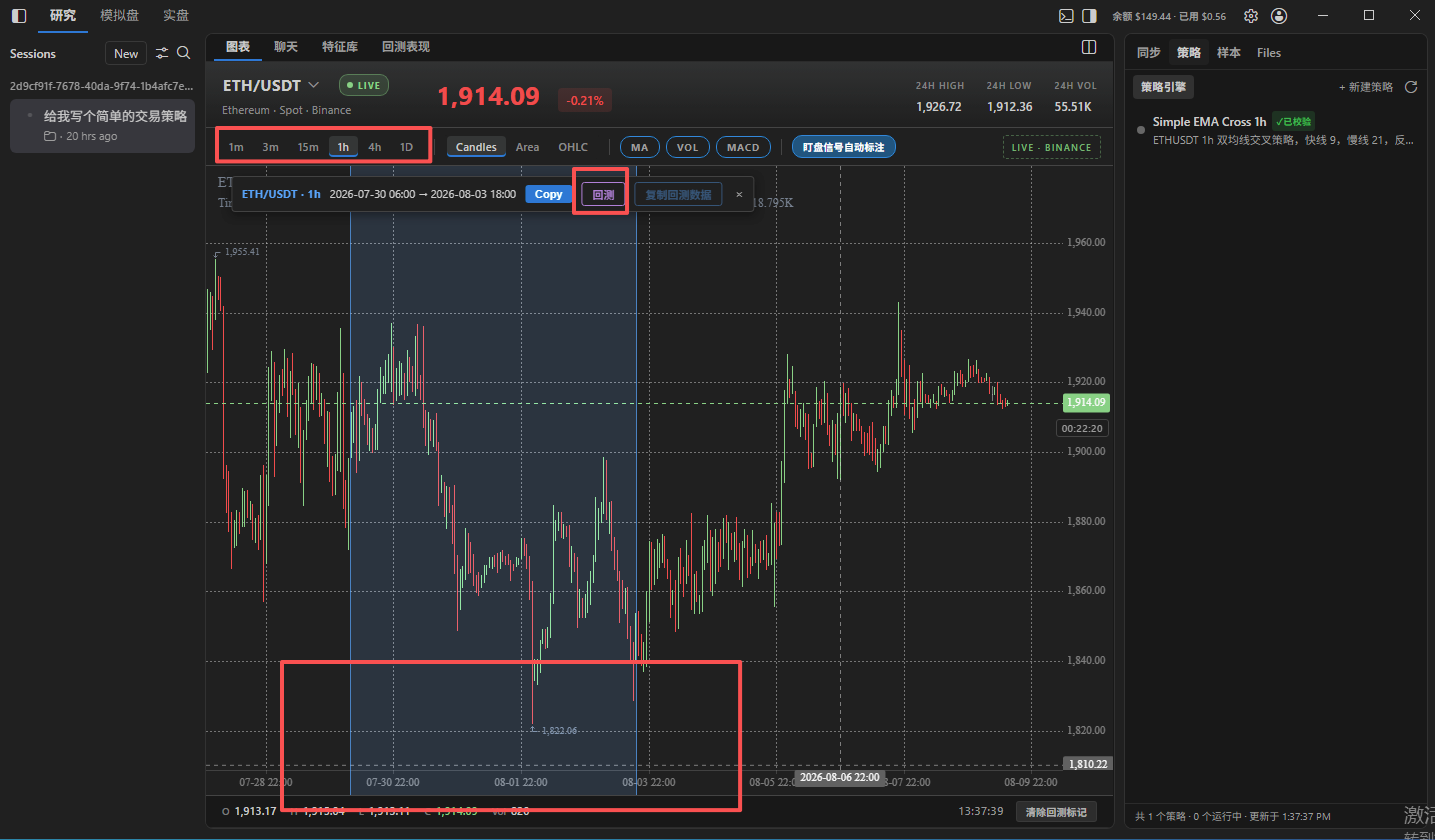Switch chart type to Candles
The width and height of the screenshot is (1435, 840).
click(x=476, y=147)
